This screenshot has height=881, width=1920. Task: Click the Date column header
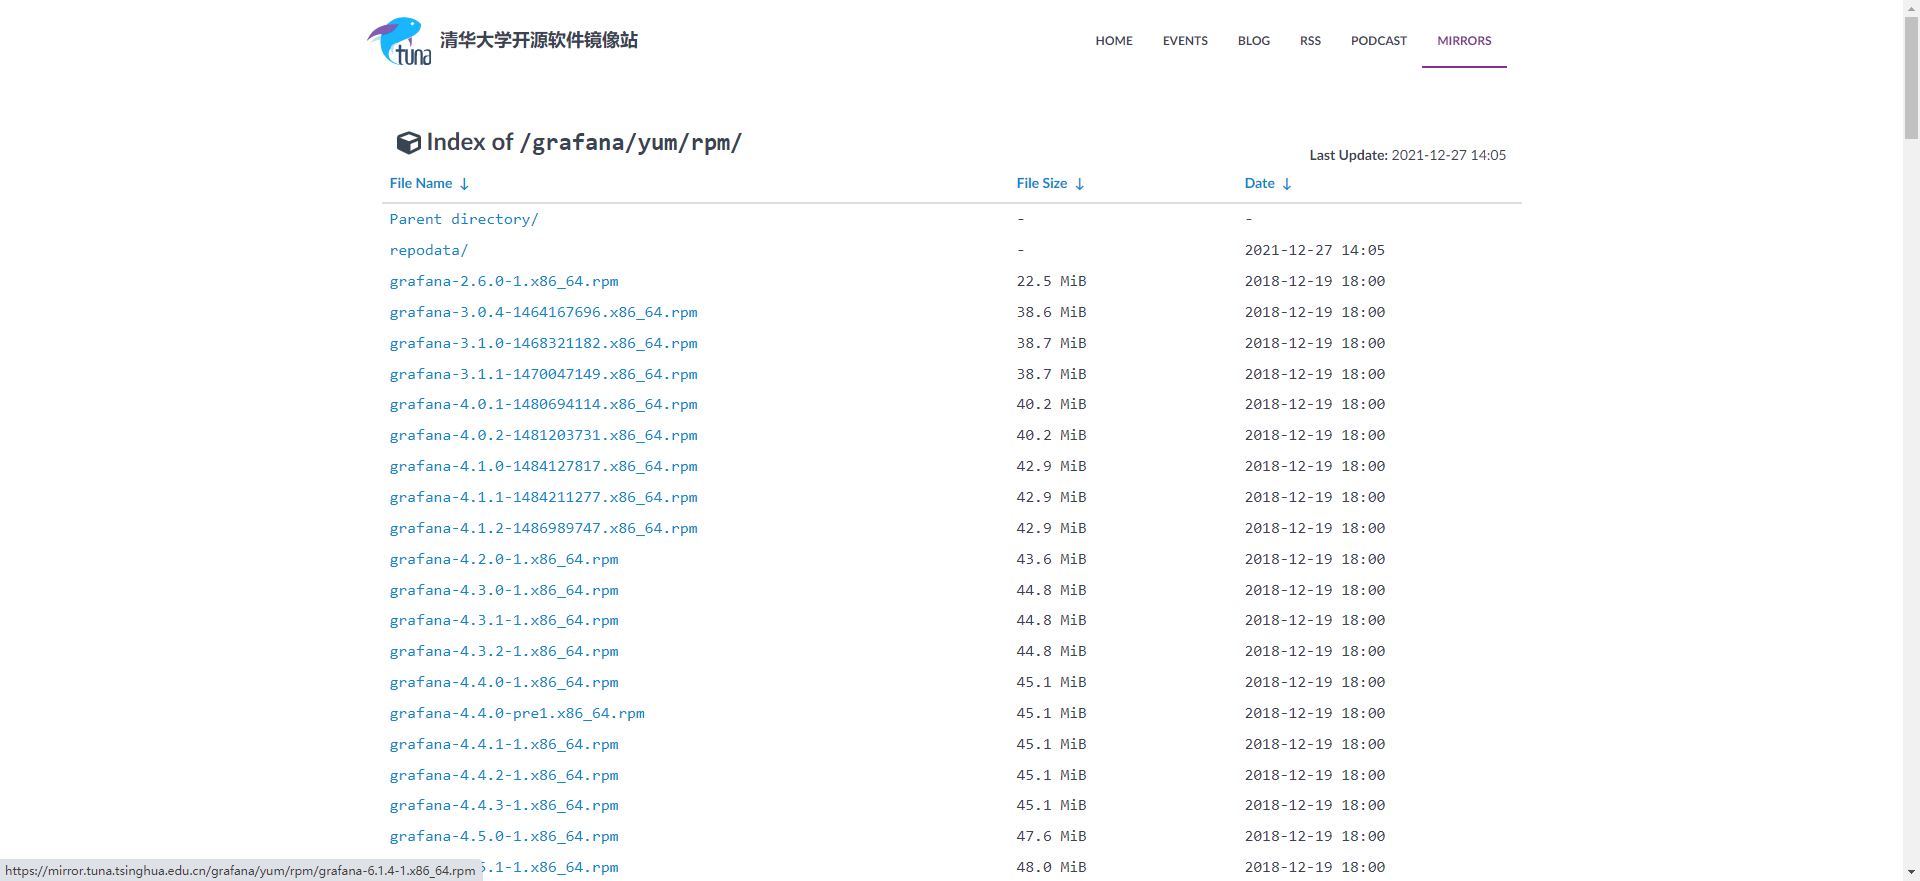[x=1260, y=183]
